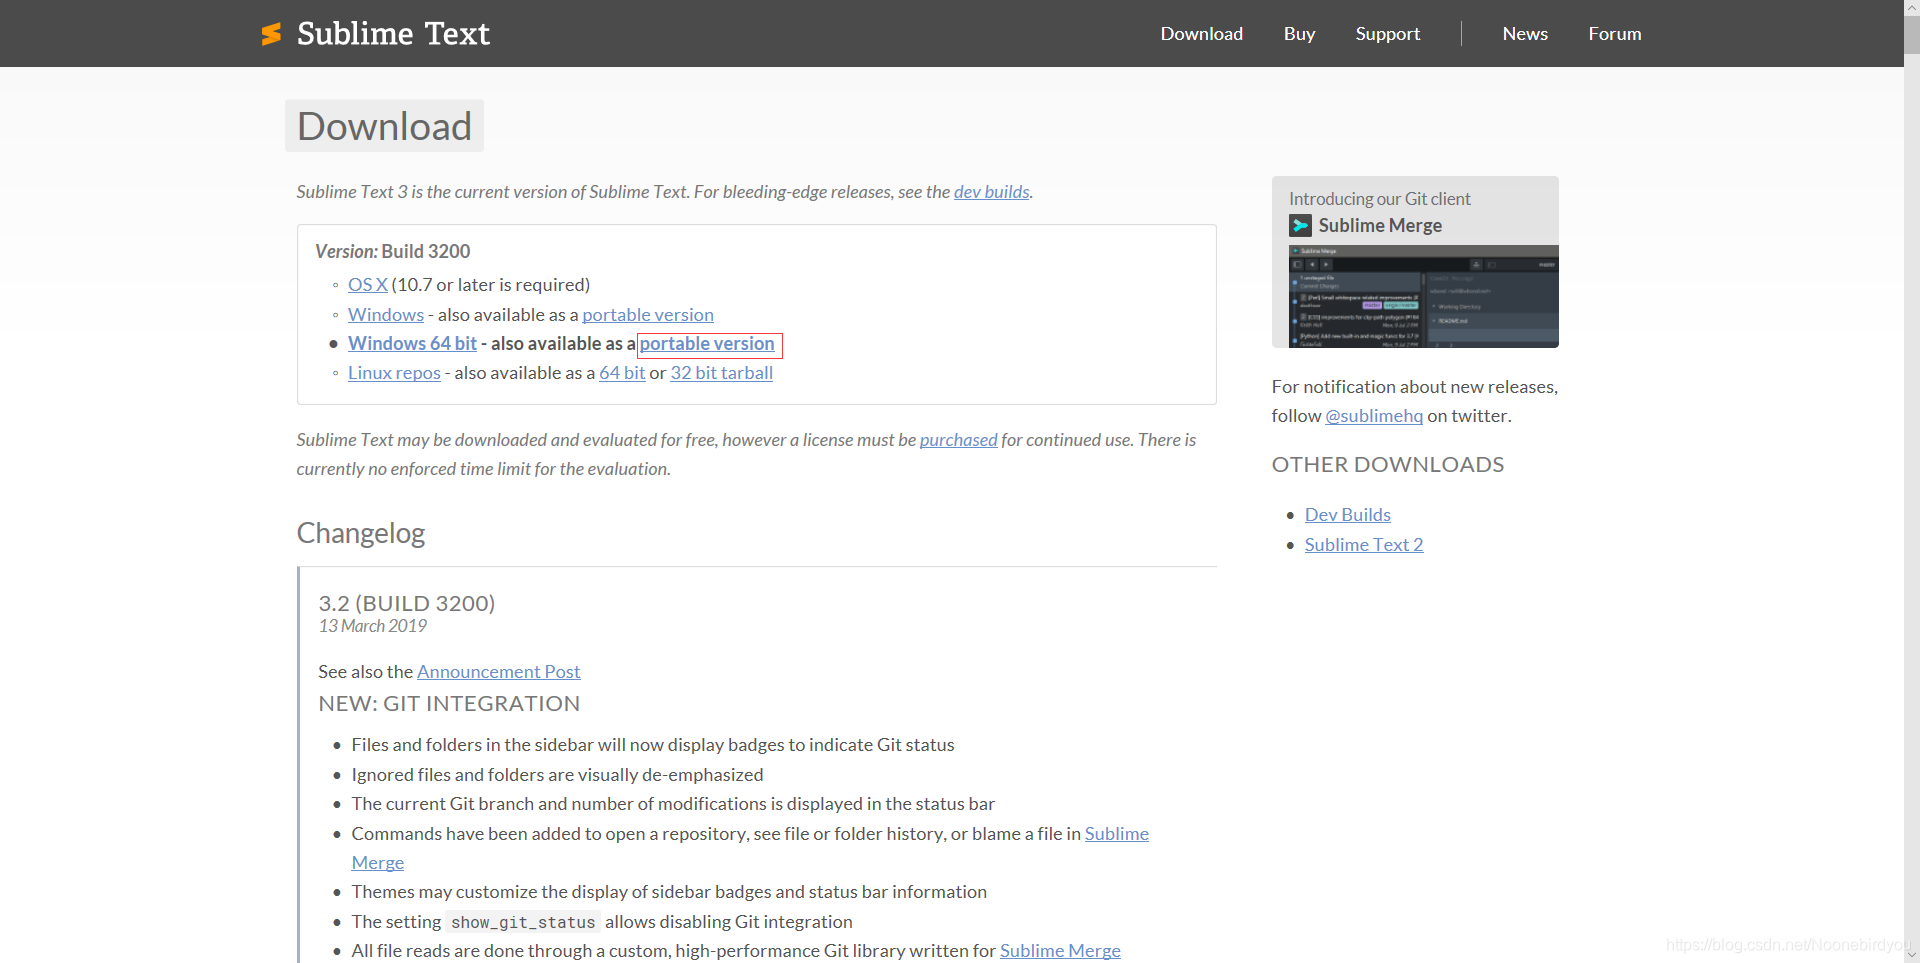Open Dev Builds under Other Downloads
The width and height of the screenshot is (1920, 963).
pos(1347,514)
